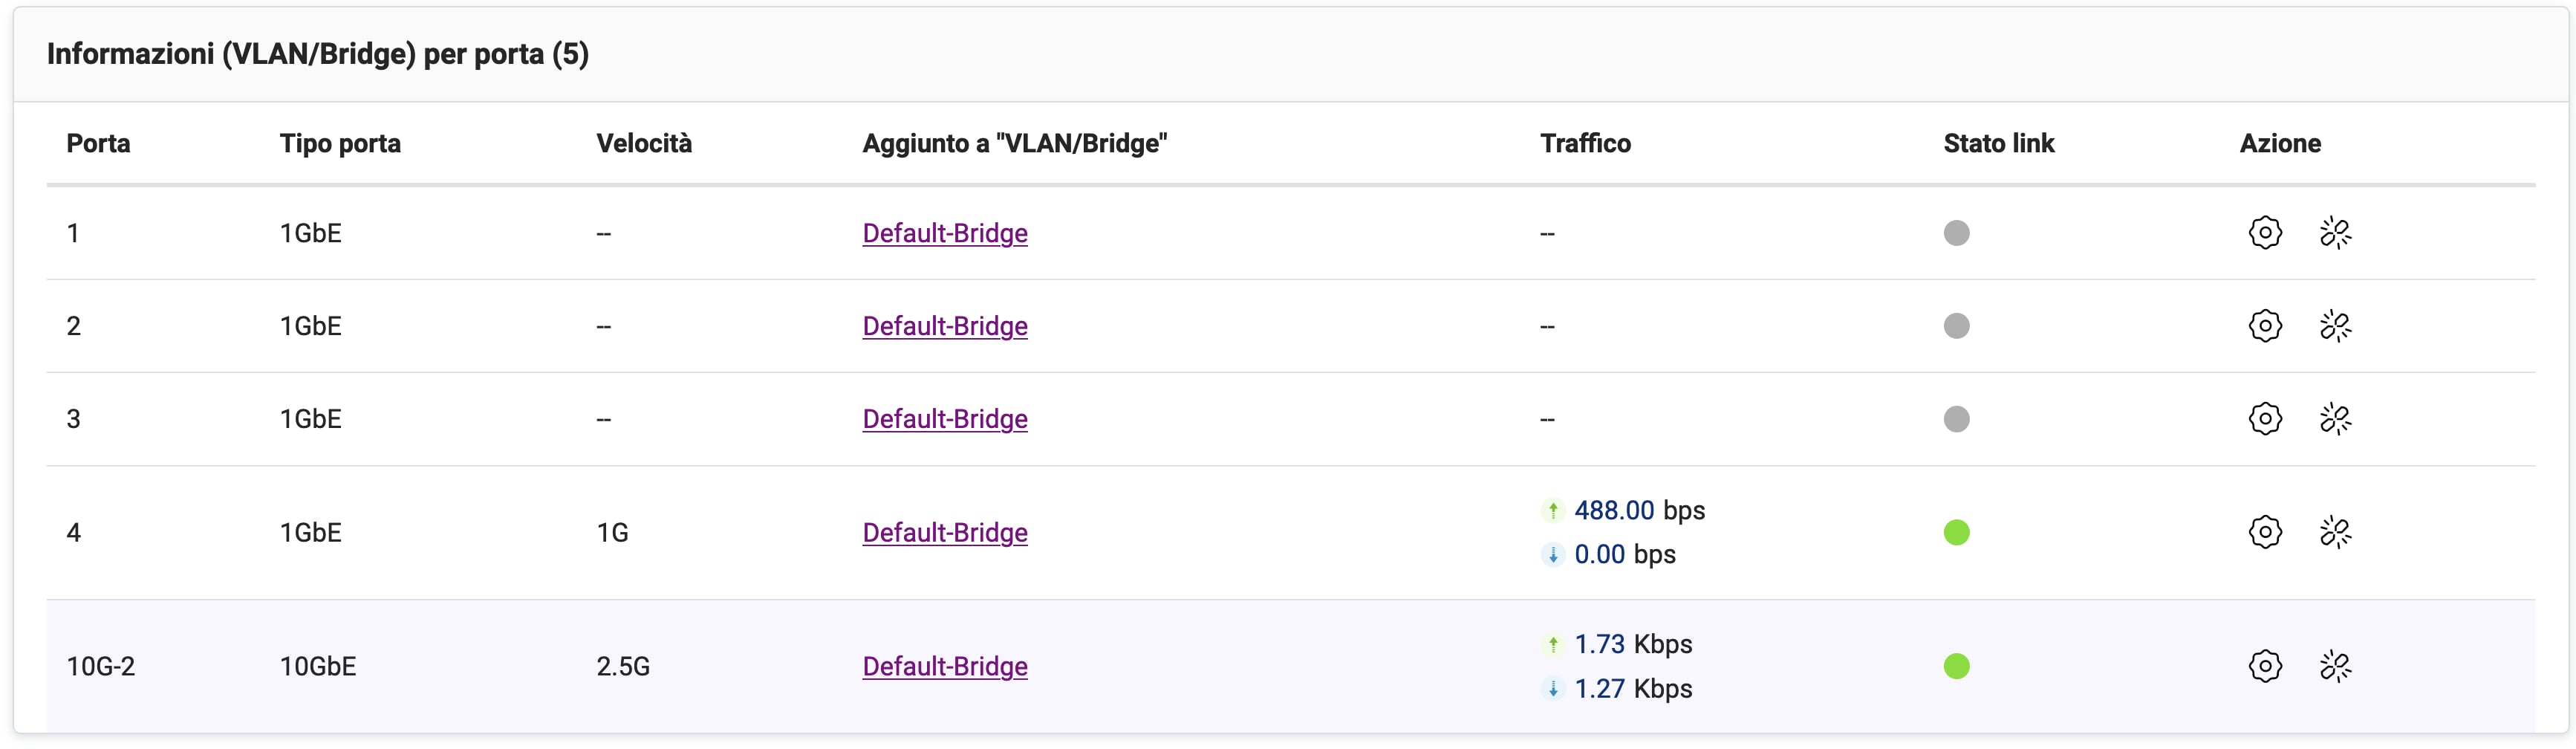
Task: Open Default-Bridge link in port 2 row
Action: tap(945, 326)
